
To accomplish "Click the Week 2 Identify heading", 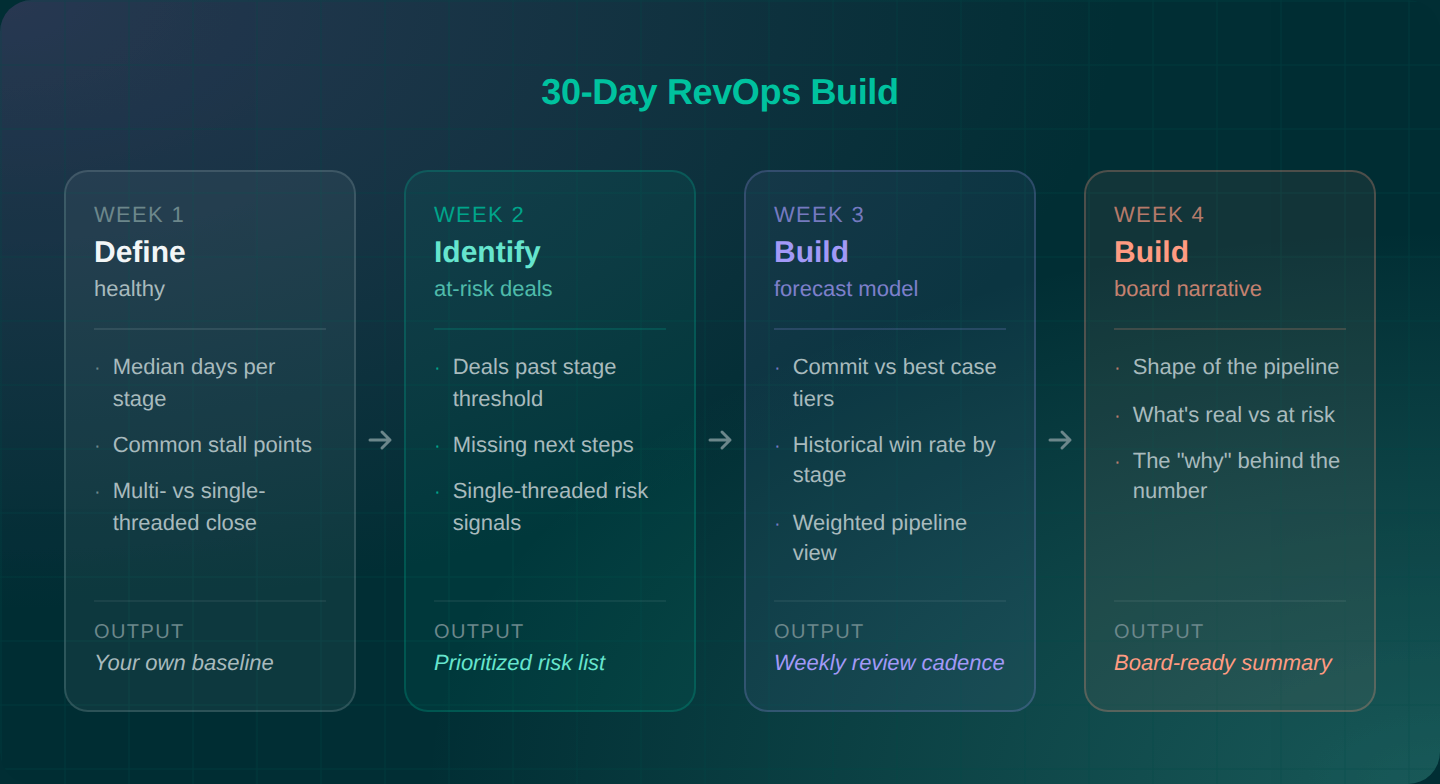I will point(487,252).
